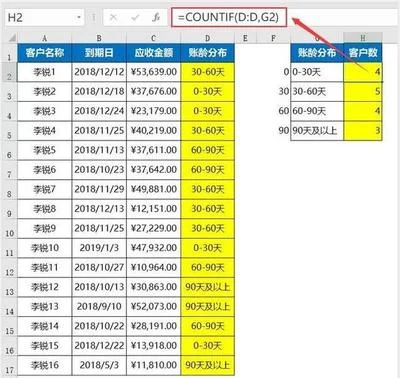Select count cell for 60-90天 row
400x378 pixels.
click(363, 111)
